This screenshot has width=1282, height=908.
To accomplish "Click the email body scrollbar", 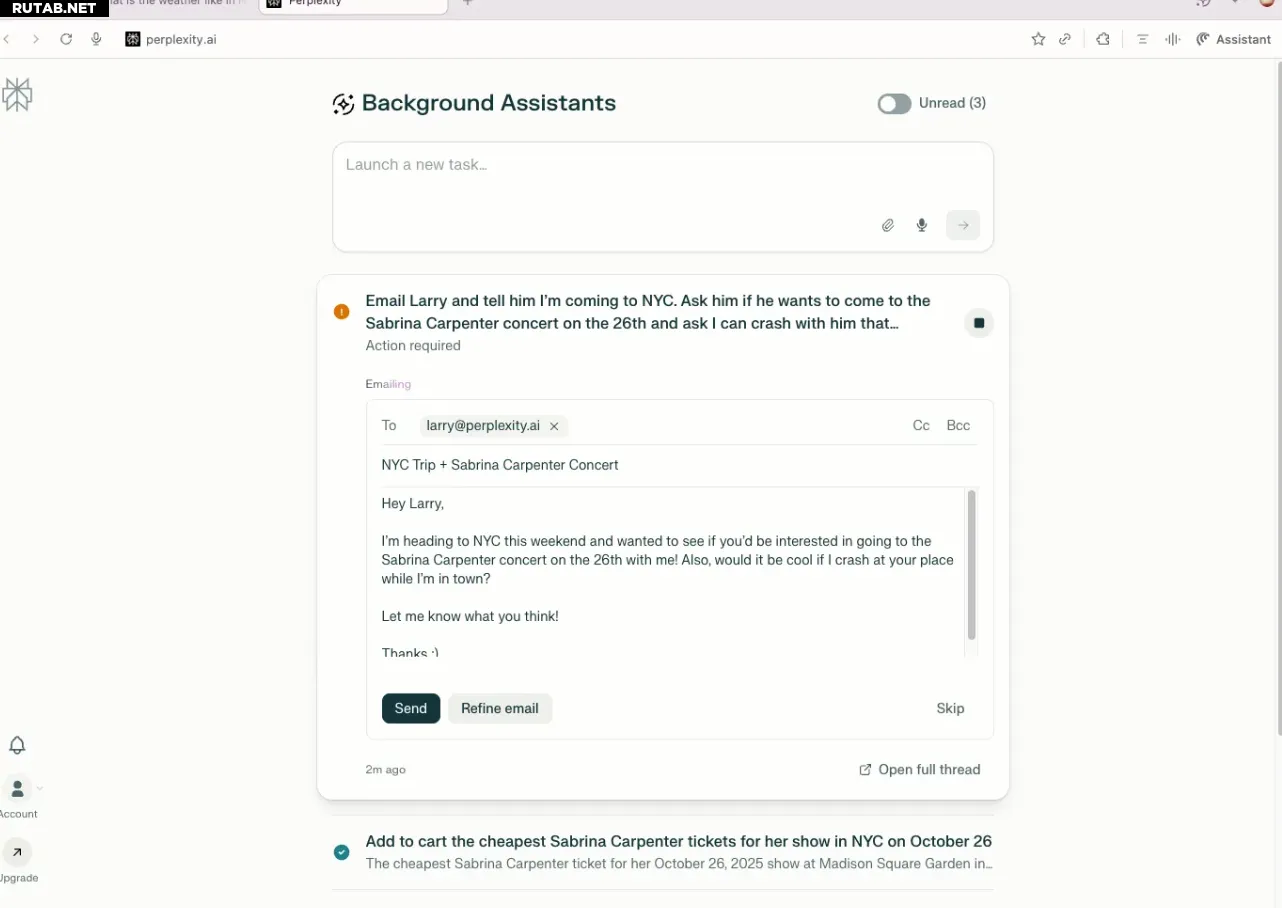I will (971, 565).
